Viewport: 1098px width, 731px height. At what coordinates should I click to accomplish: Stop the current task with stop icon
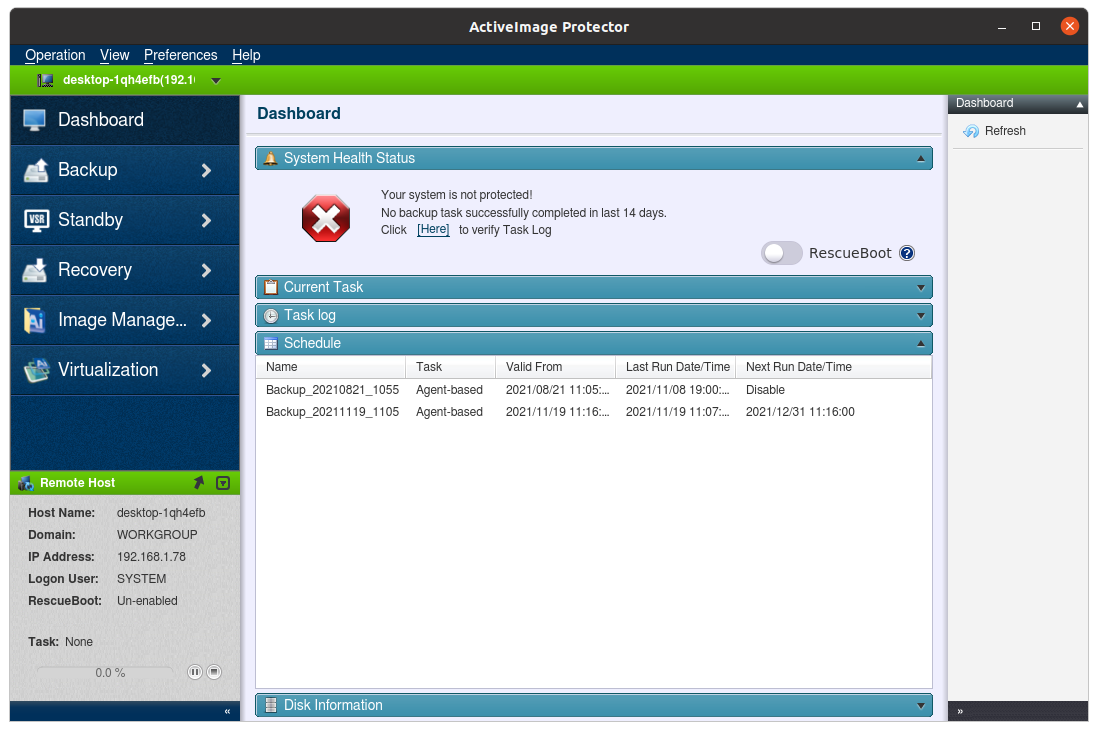(214, 672)
